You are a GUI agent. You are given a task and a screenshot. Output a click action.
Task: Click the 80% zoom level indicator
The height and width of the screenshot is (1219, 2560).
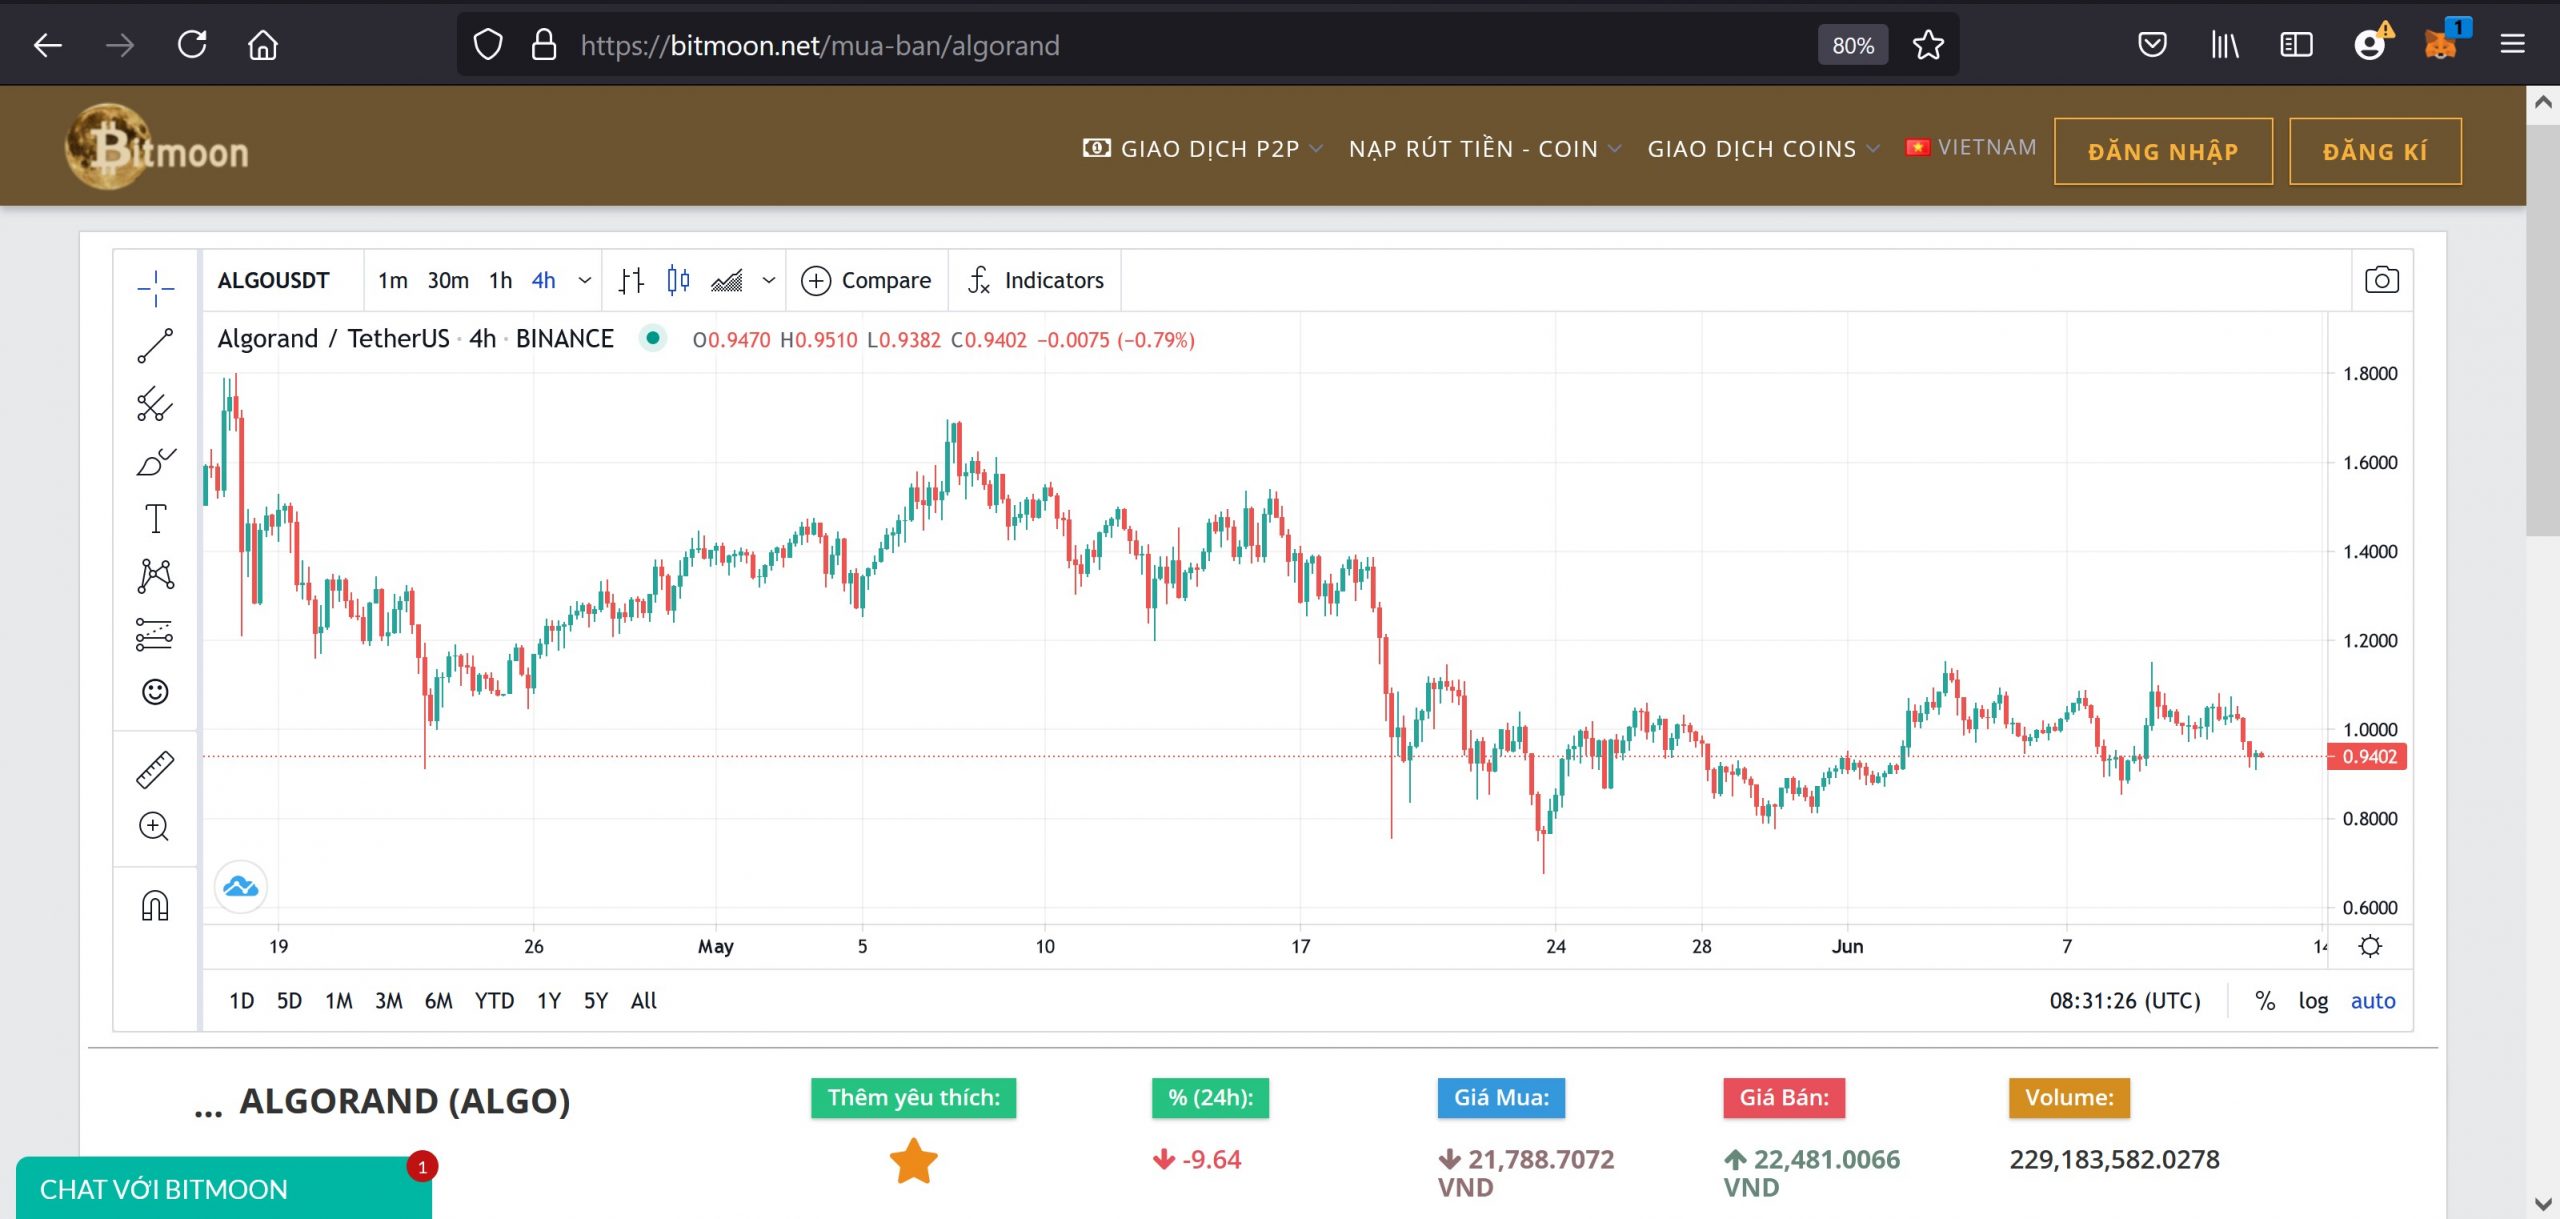1852,45
